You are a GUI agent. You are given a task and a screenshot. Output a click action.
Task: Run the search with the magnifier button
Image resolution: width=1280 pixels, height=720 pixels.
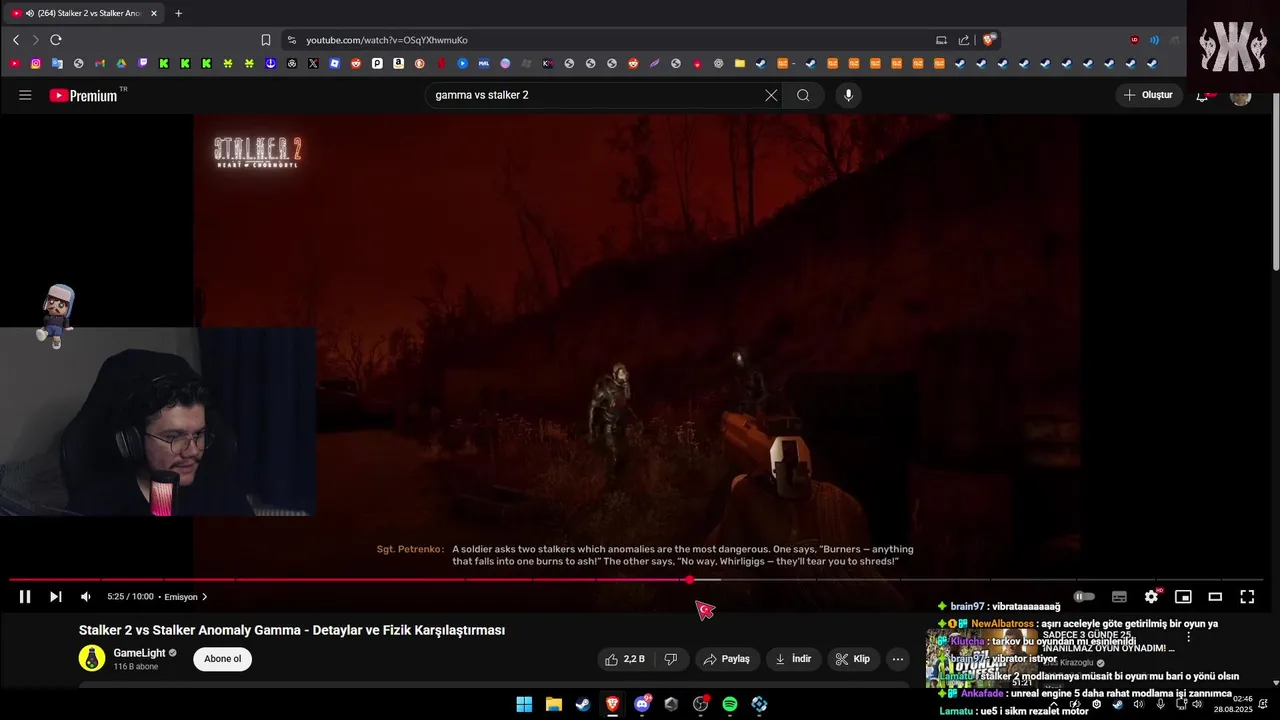[803, 95]
